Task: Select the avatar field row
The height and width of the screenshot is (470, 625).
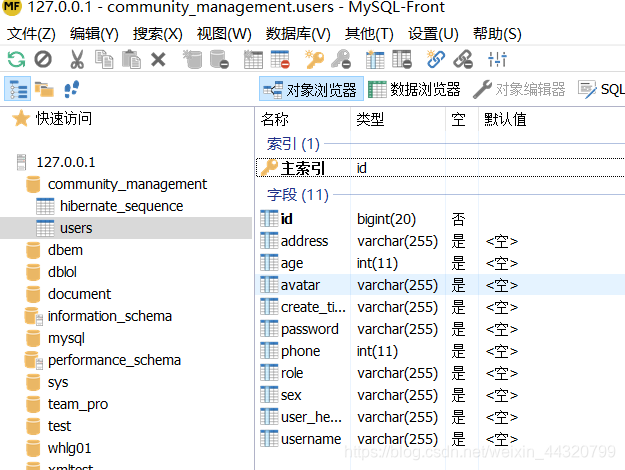Action: coord(440,285)
